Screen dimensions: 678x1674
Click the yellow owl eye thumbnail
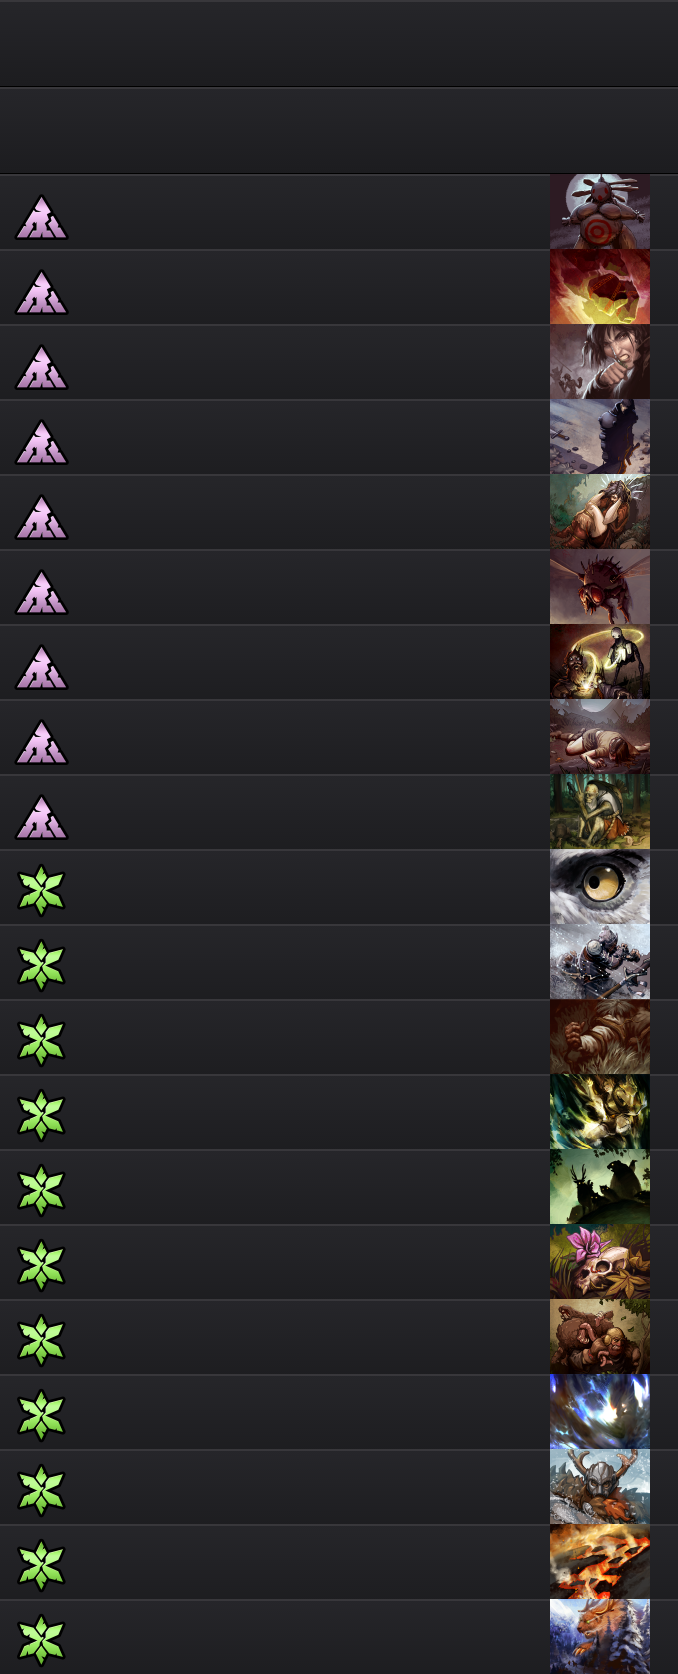point(600,887)
